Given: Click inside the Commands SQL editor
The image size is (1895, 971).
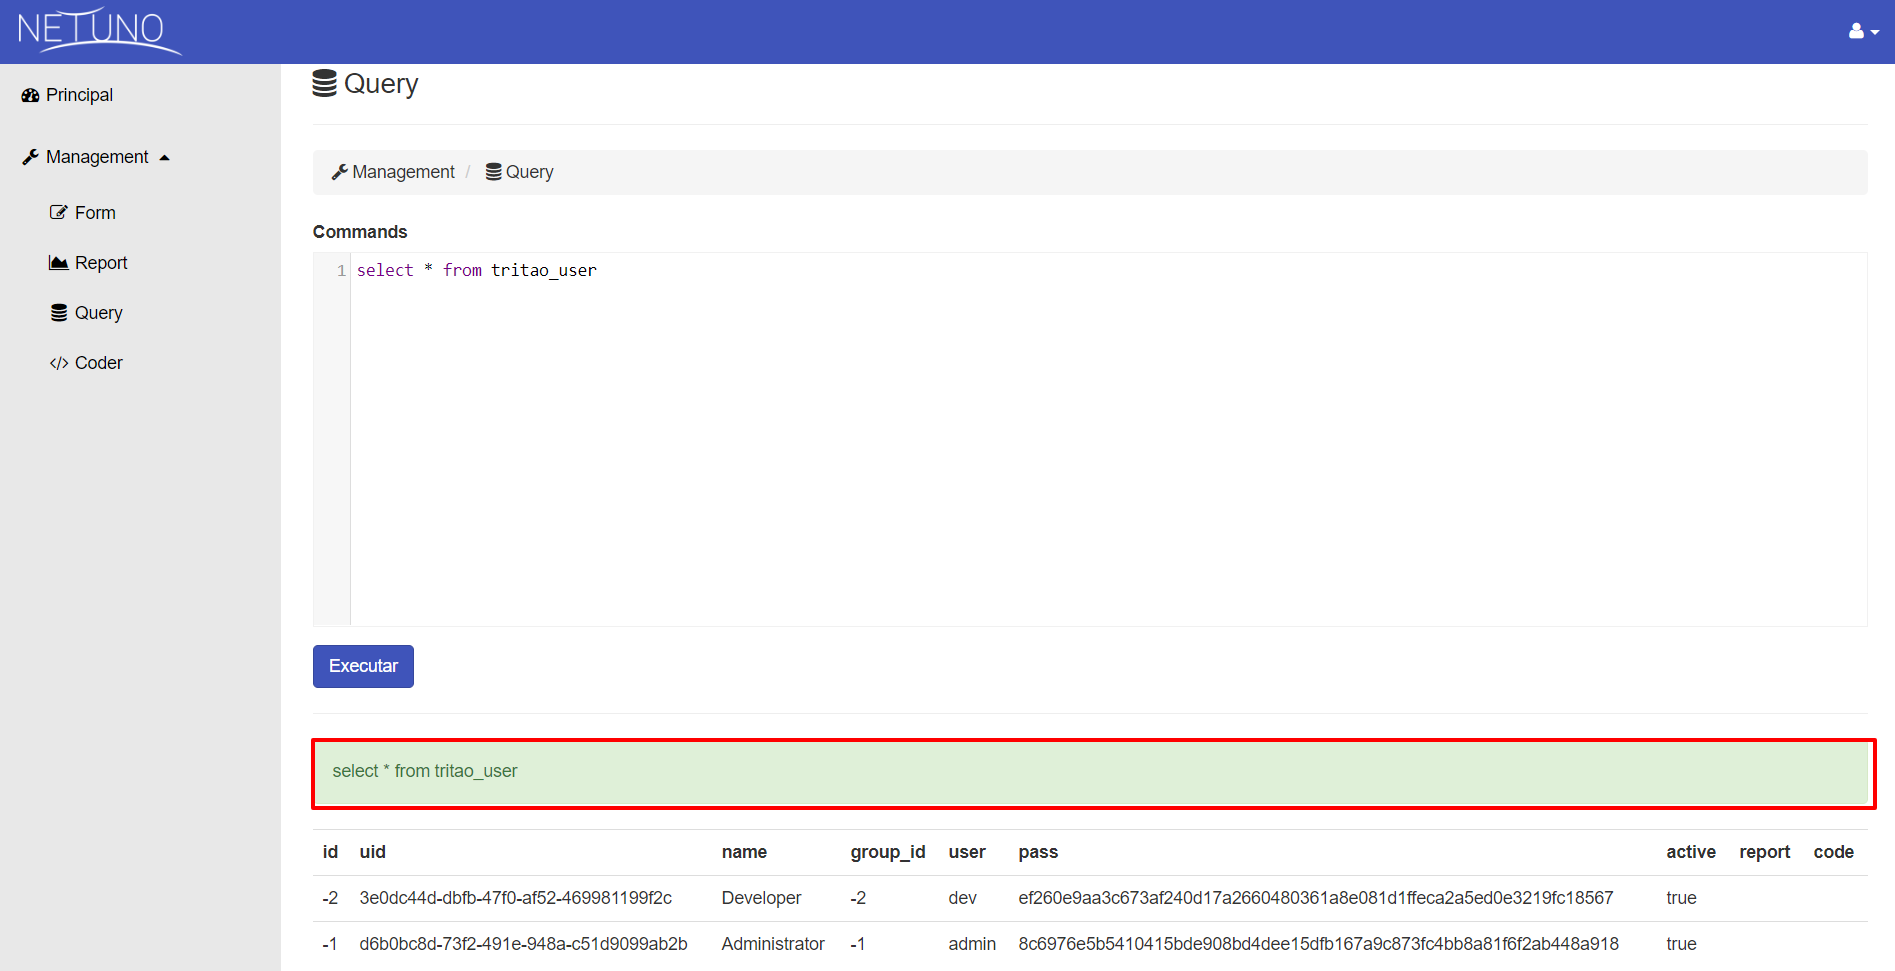Looking at the screenshot, I should coord(1108,439).
